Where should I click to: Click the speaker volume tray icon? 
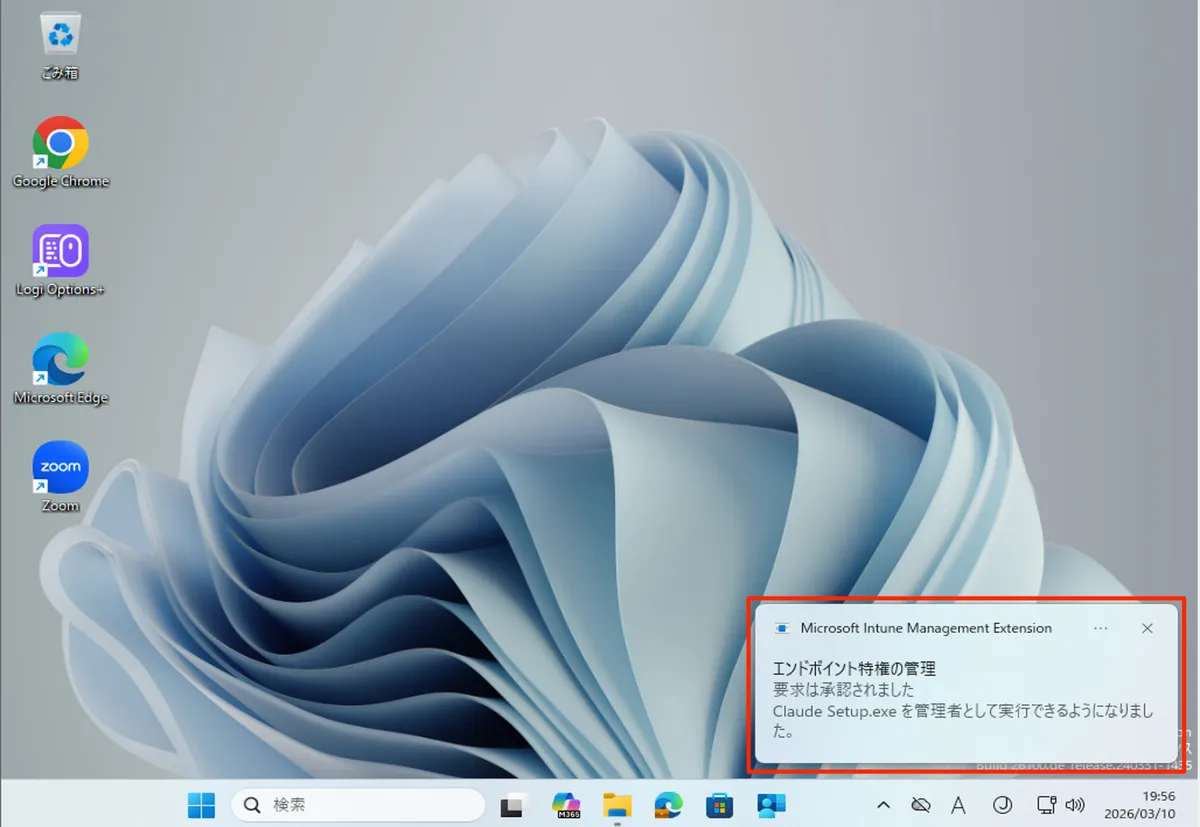1075,805
